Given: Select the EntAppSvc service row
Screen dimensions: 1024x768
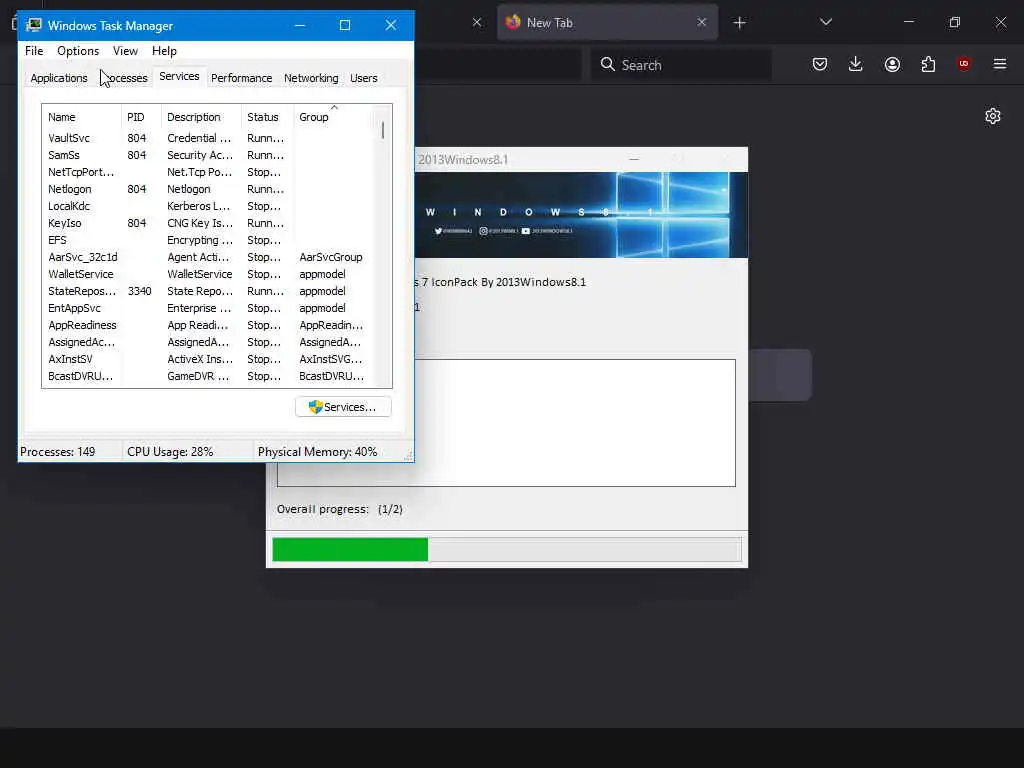Looking at the screenshot, I should click(x=208, y=308).
